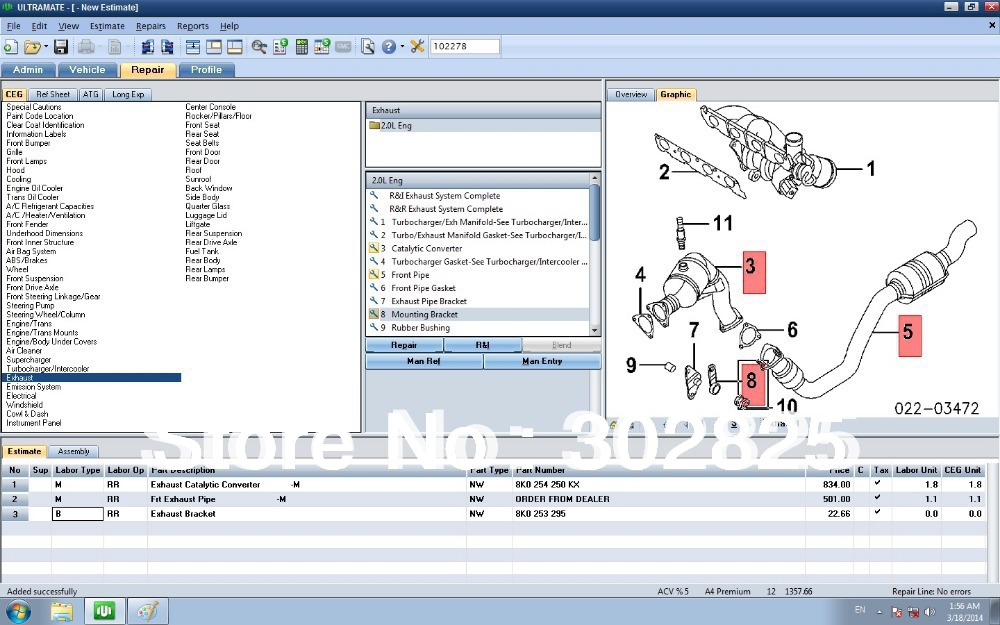Switch to the Profile tab
The height and width of the screenshot is (625, 1000).
tap(206, 70)
